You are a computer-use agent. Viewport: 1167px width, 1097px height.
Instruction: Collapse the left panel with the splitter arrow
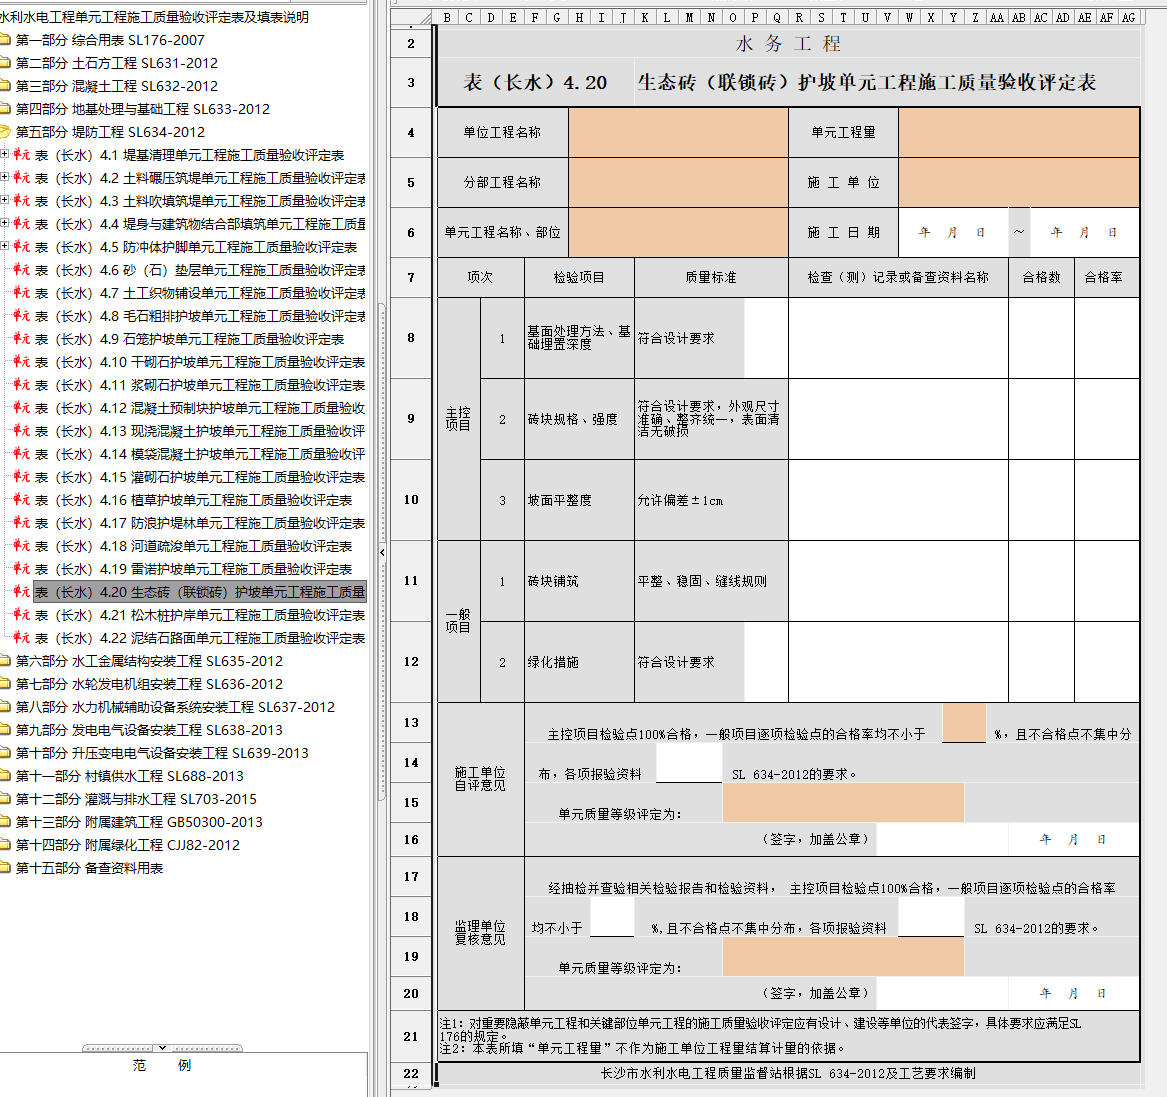pos(382,552)
